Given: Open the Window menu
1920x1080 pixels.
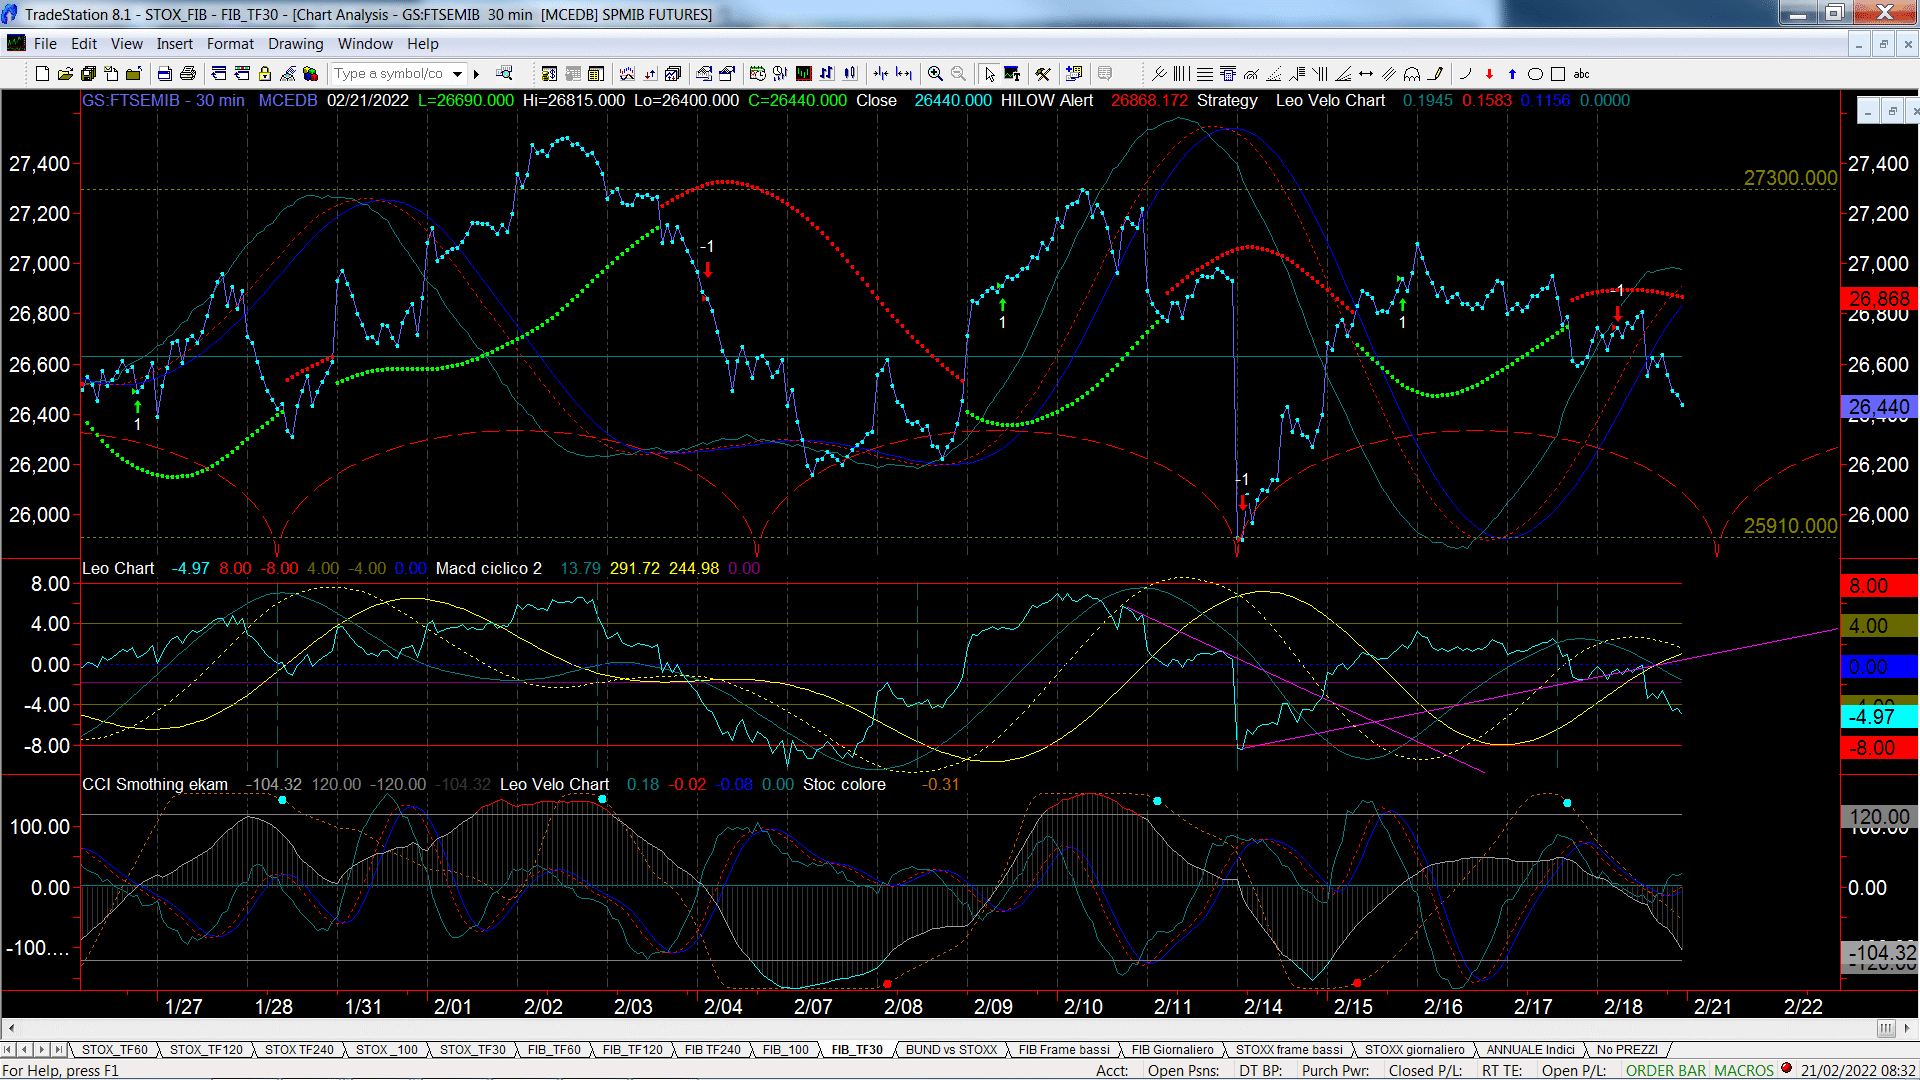Looking at the screenshot, I should click(365, 44).
